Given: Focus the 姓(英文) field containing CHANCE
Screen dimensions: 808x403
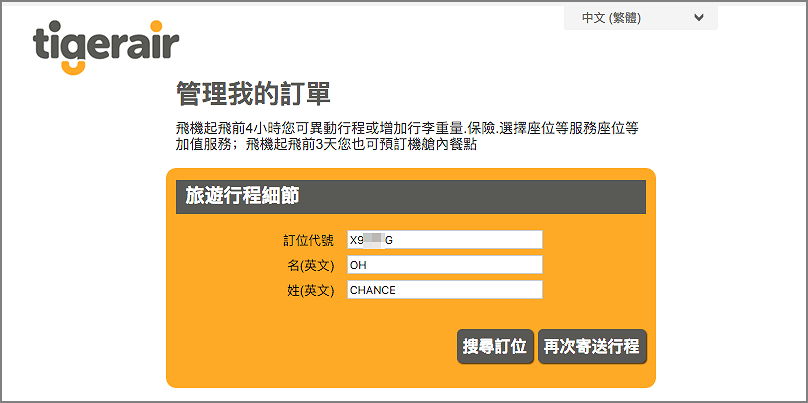Looking at the screenshot, I should tap(444, 290).
